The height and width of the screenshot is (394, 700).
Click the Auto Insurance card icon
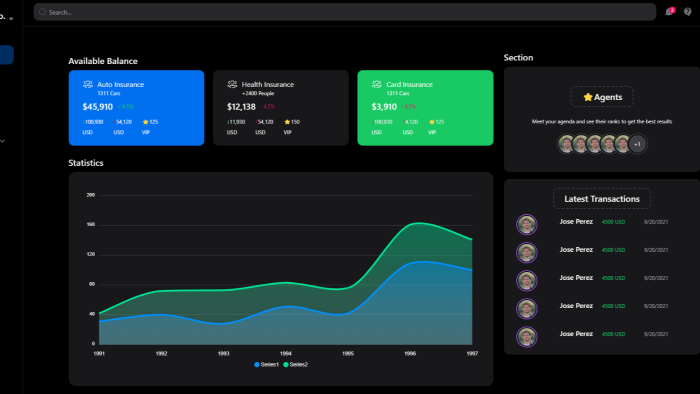click(88, 84)
